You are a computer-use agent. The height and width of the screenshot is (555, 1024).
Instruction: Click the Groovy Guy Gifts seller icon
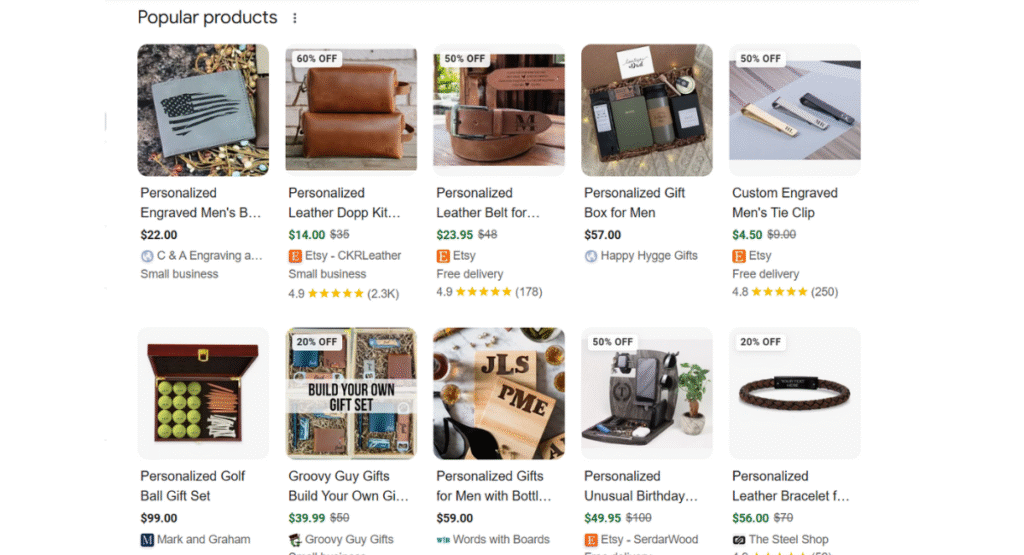tap(295, 540)
